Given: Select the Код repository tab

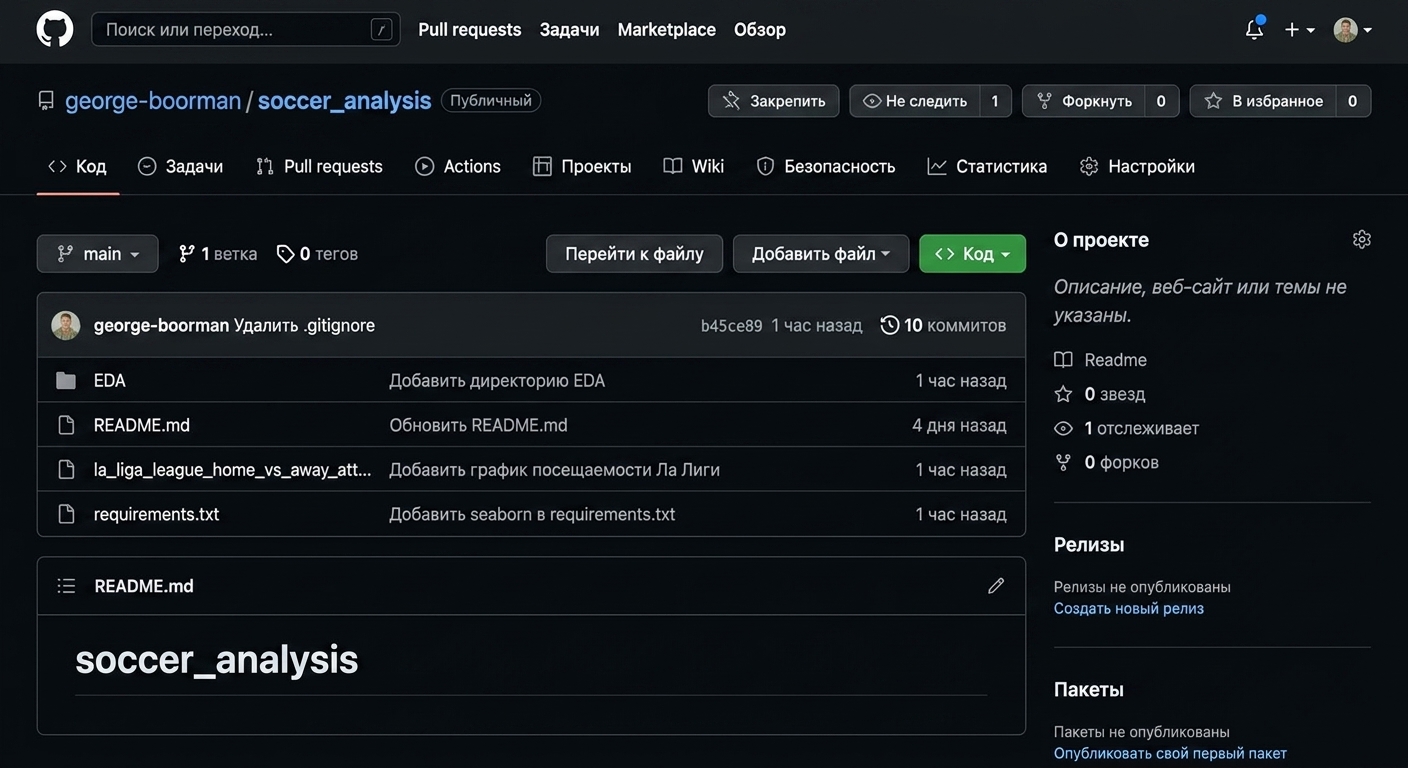Looking at the screenshot, I should coord(77,166).
